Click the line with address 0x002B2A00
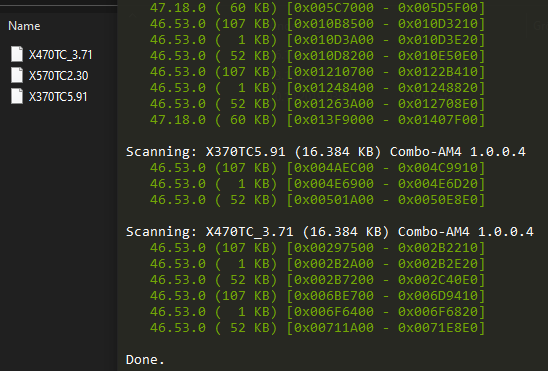This screenshot has height=371, width=548. coord(317,264)
